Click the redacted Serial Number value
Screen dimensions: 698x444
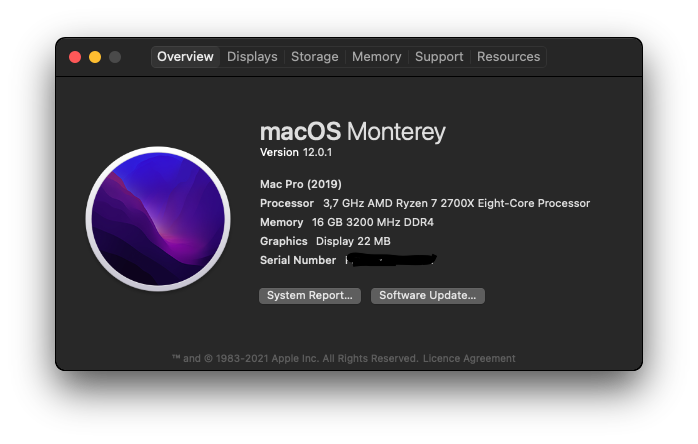point(390,260)
